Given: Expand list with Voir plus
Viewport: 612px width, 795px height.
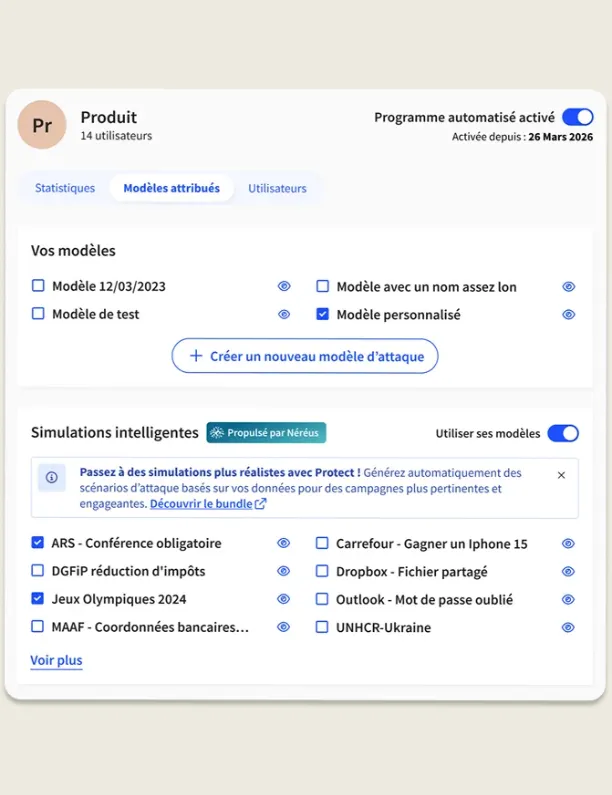Looking at the screenshot, I should tap(56, 660).
